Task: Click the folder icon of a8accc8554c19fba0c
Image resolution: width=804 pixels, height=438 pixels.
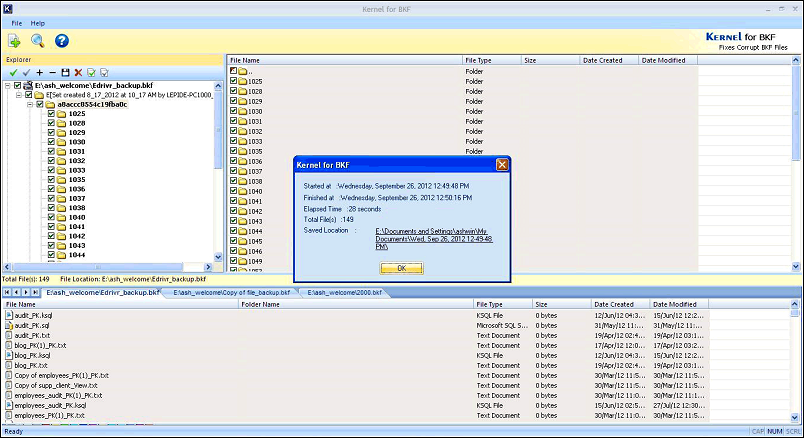Action: pos(50,105)
